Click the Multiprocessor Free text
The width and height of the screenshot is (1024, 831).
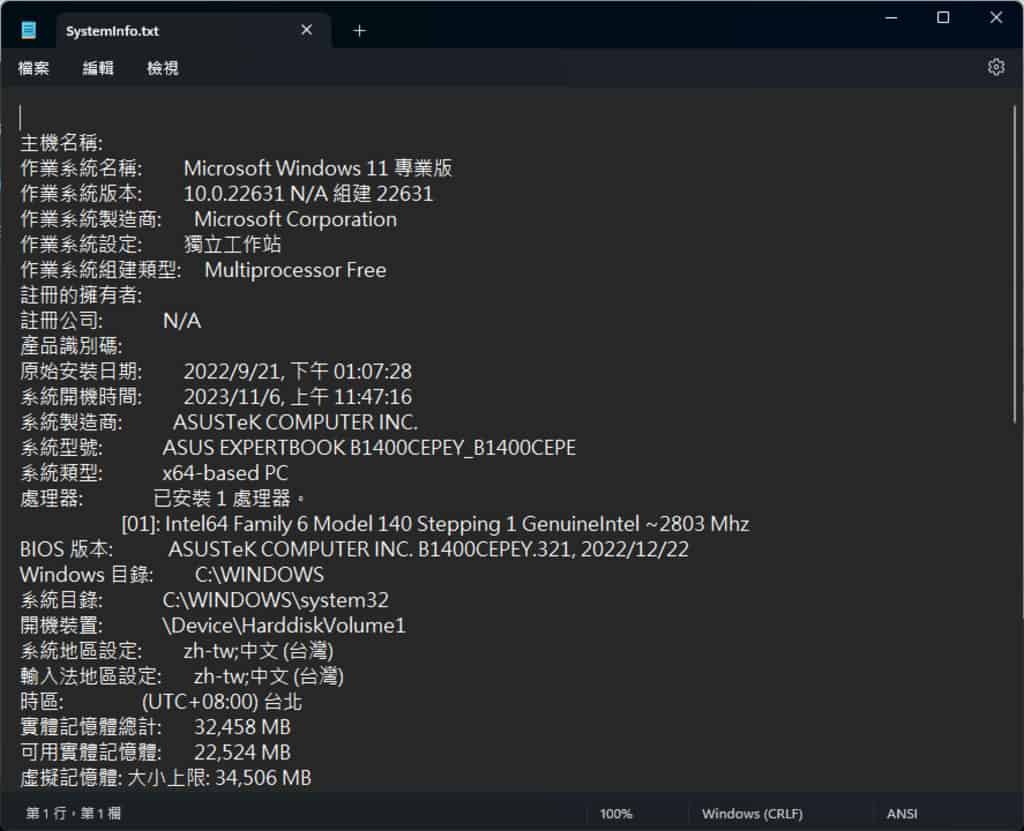click(x=295, y=270)
